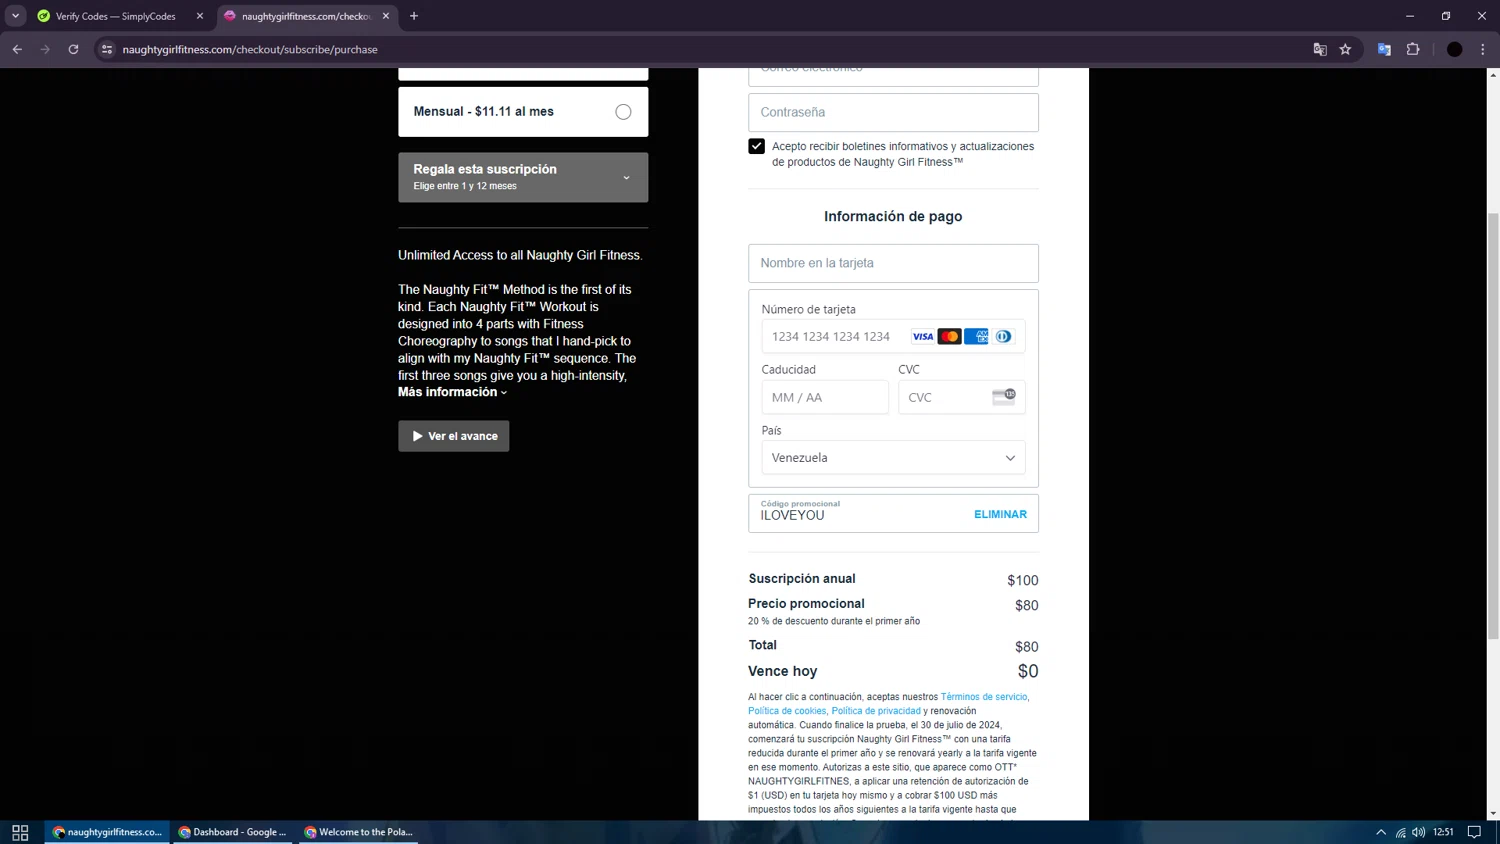Click the address bar URL
The width and height of the screenshot is (1500, 844).
(250, 49)
